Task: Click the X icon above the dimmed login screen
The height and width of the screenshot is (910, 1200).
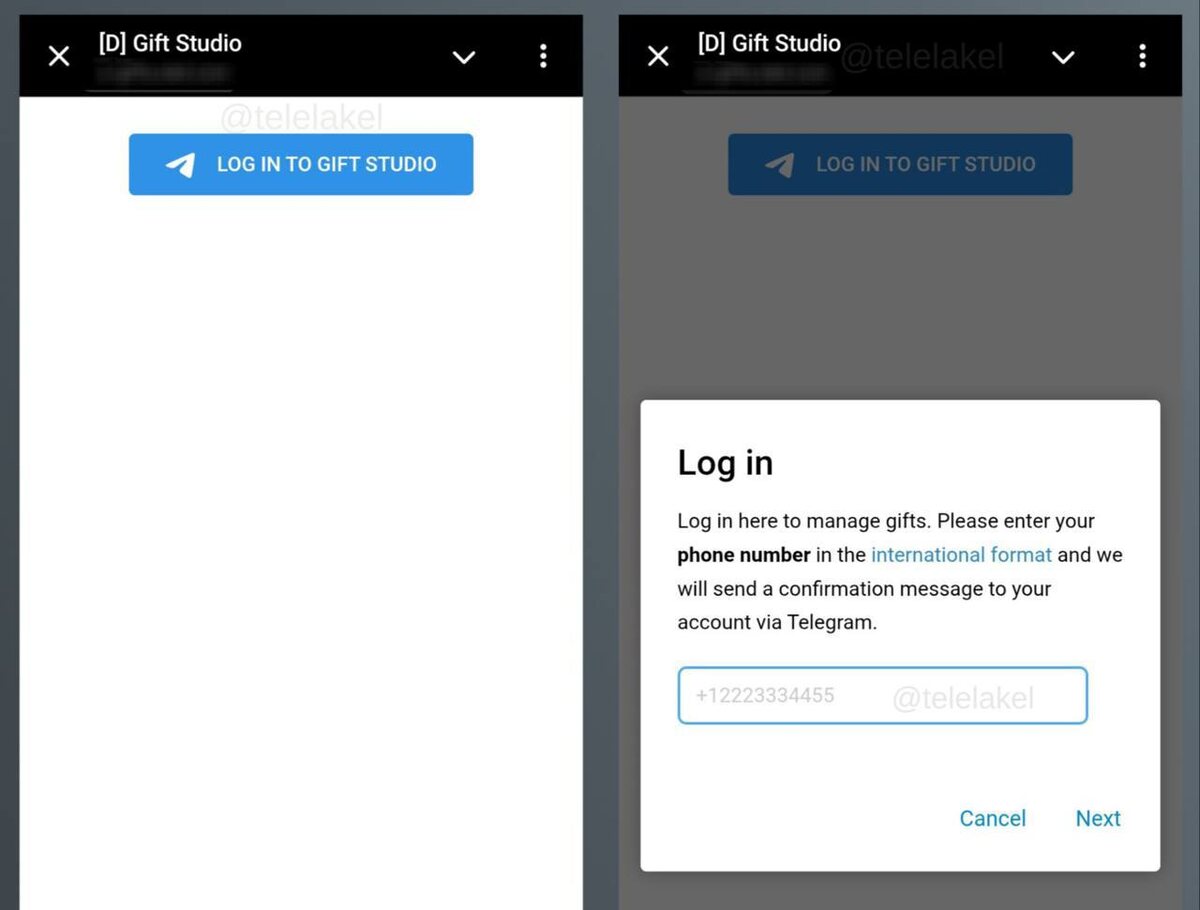Action: [658, 56]
